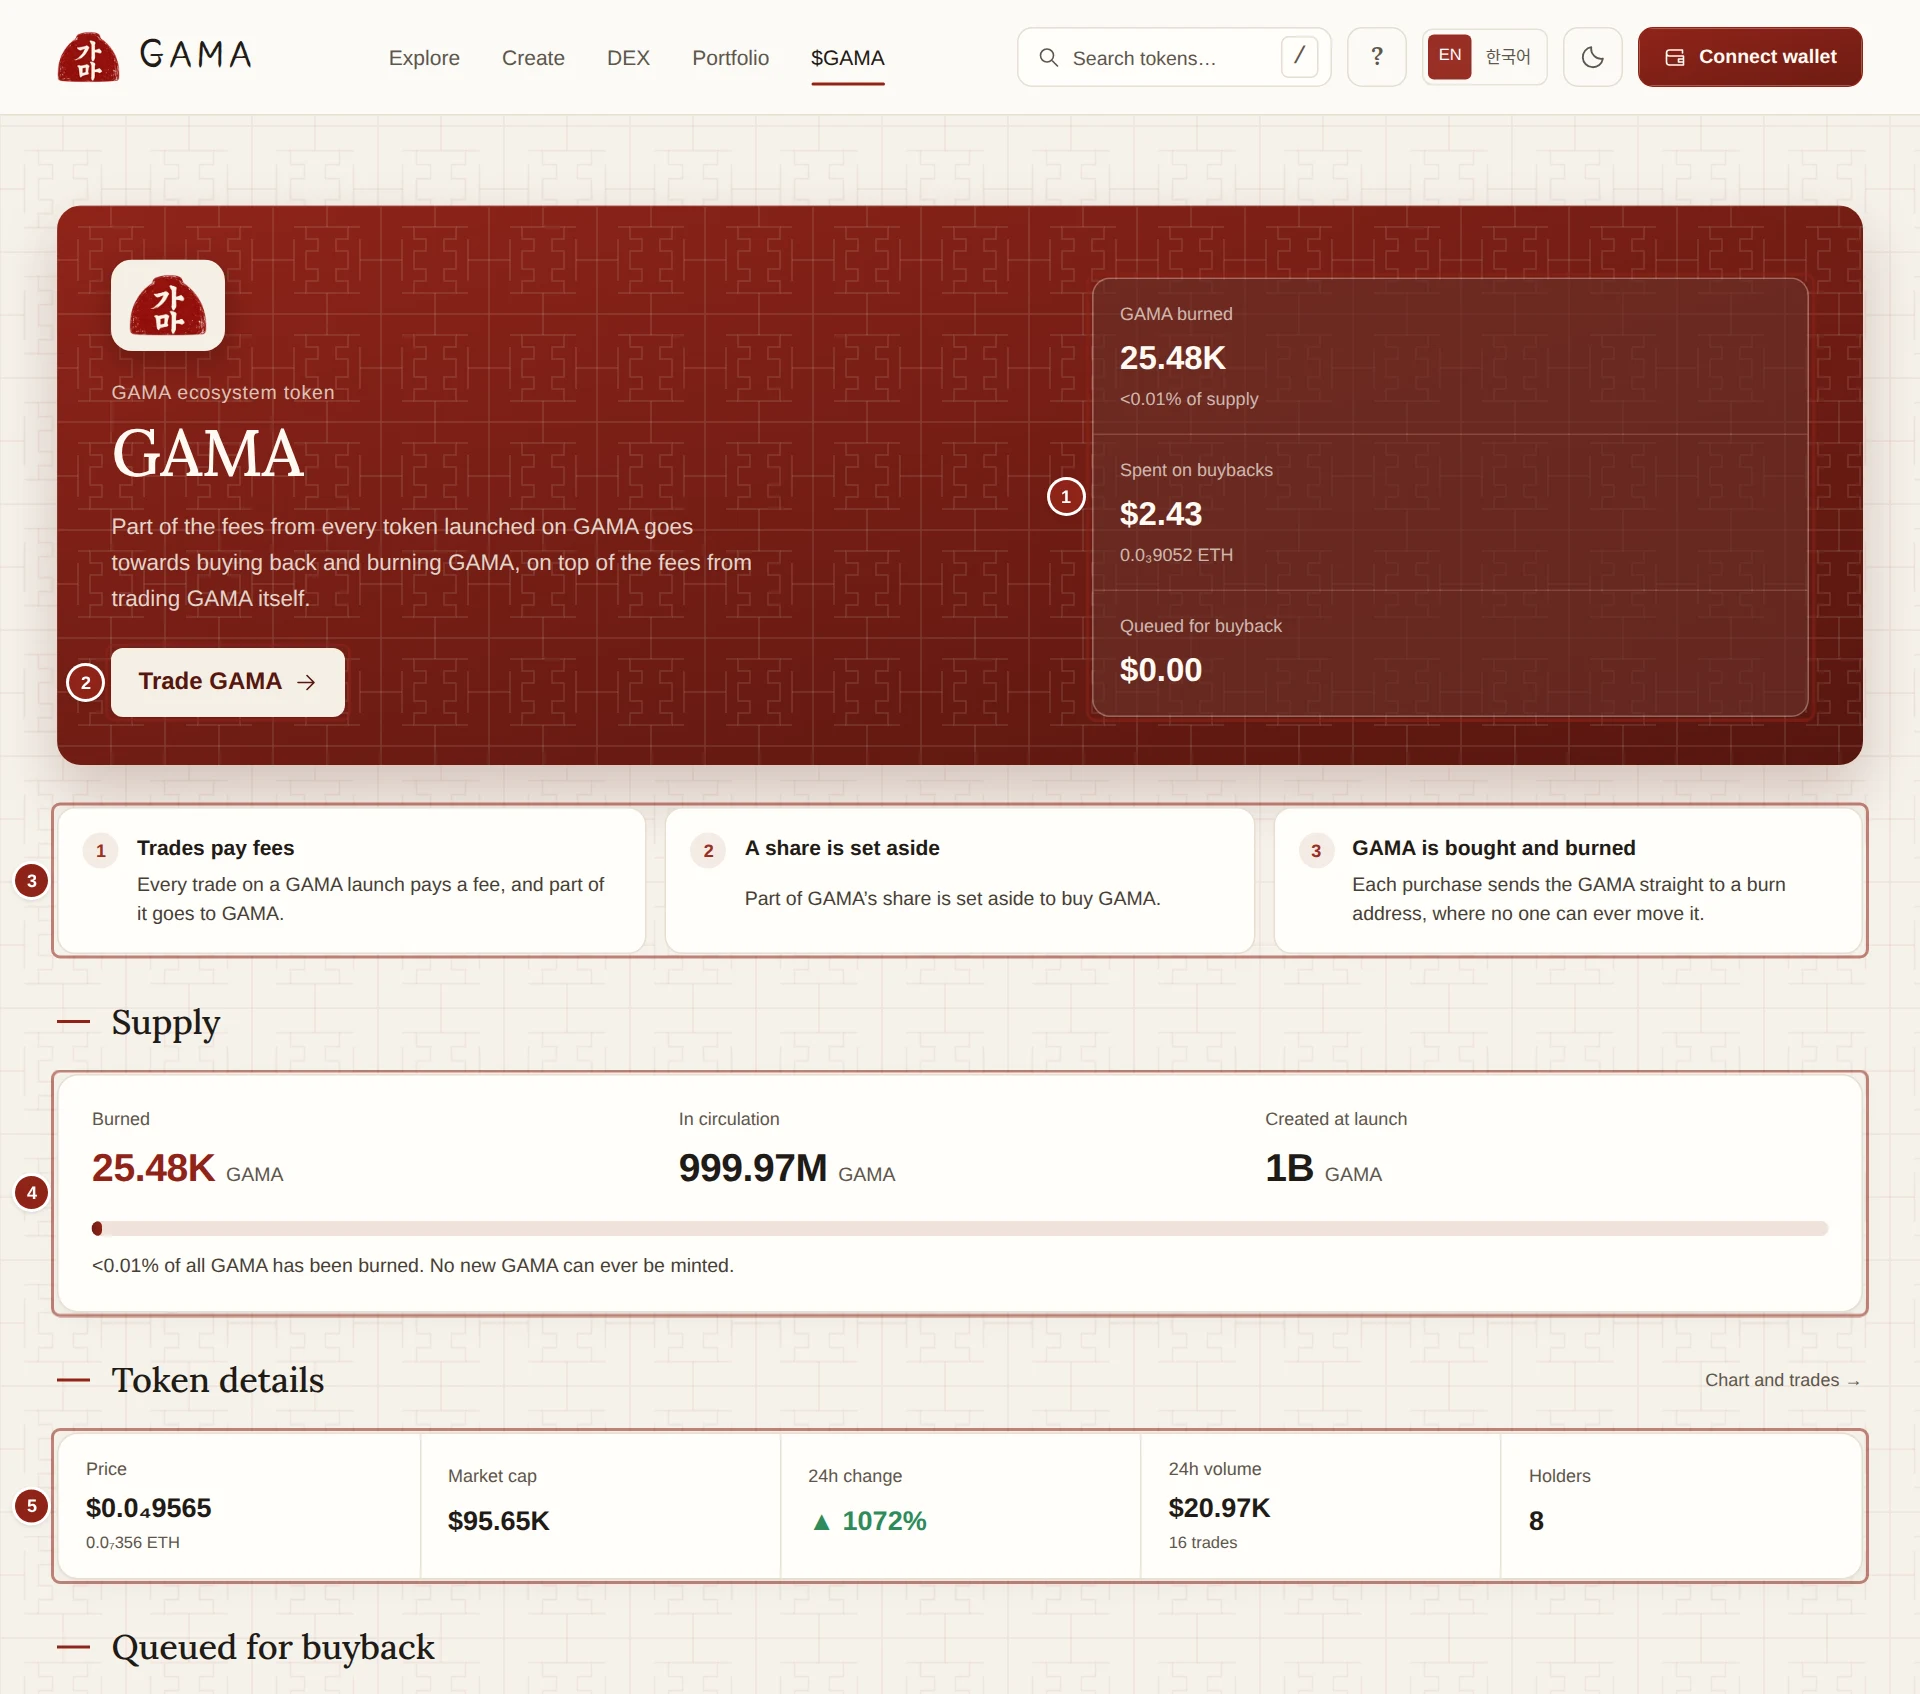Viewport: 1920px width, 1694px height.
Task: Click the Token details section heading
Action: coord(218,1380)
